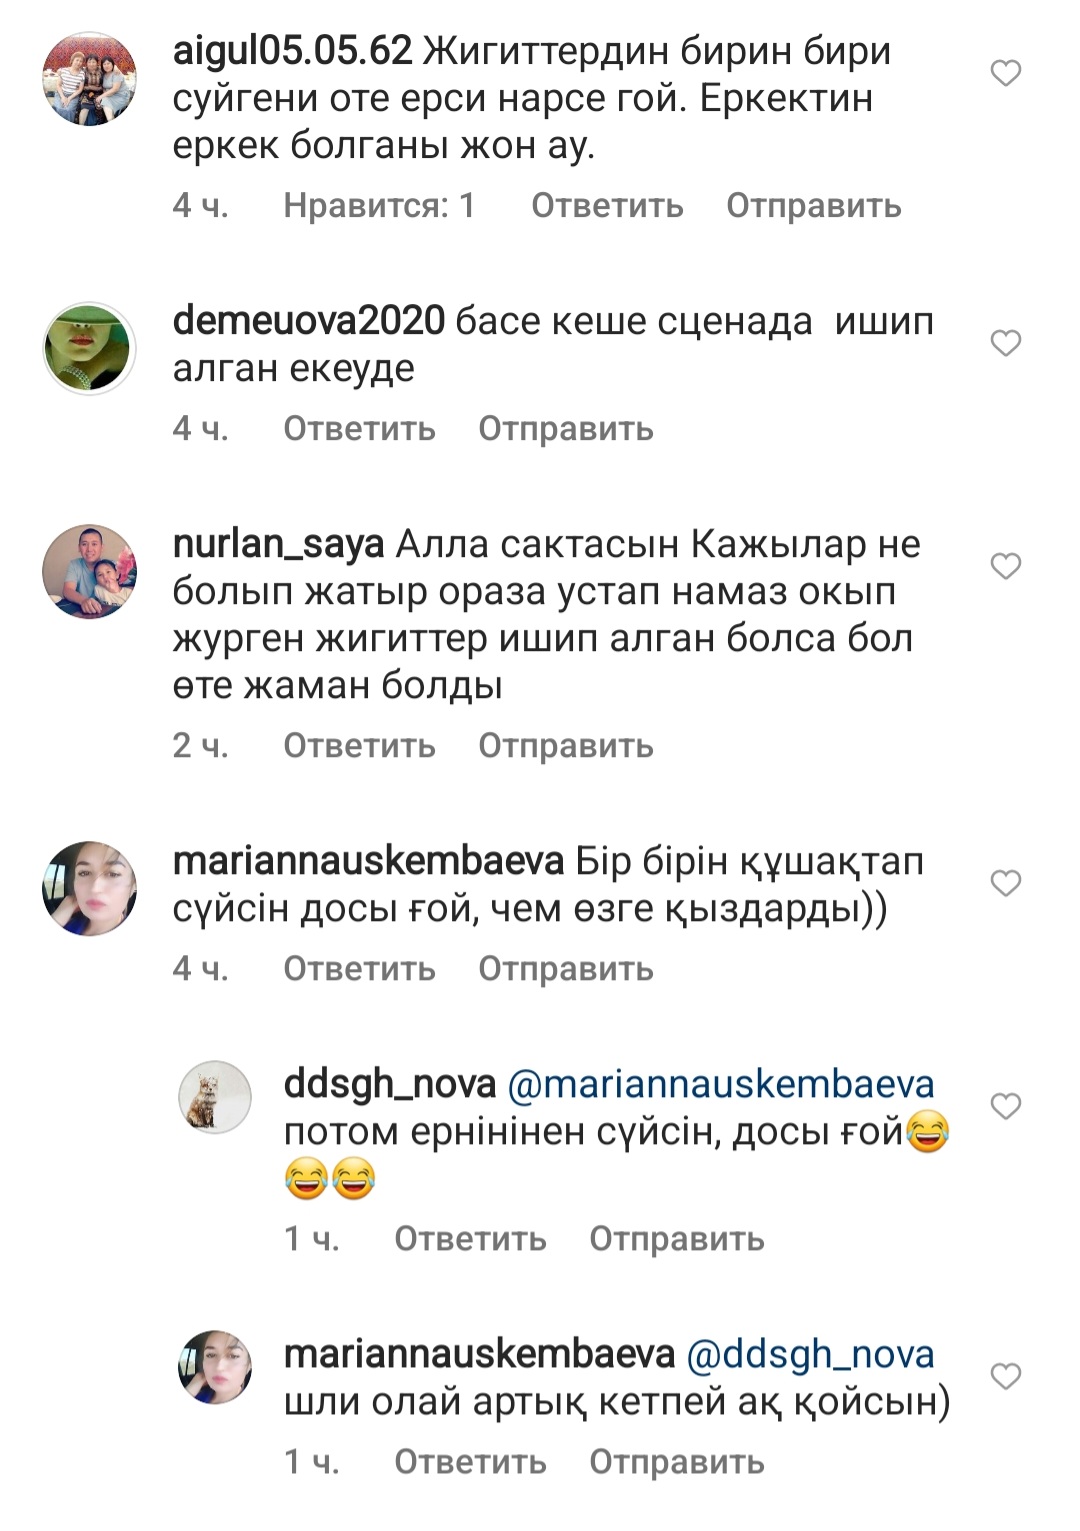
Task: Click Ответить under ddsgh_nova's reply
Action: [x=470, y=1239]
